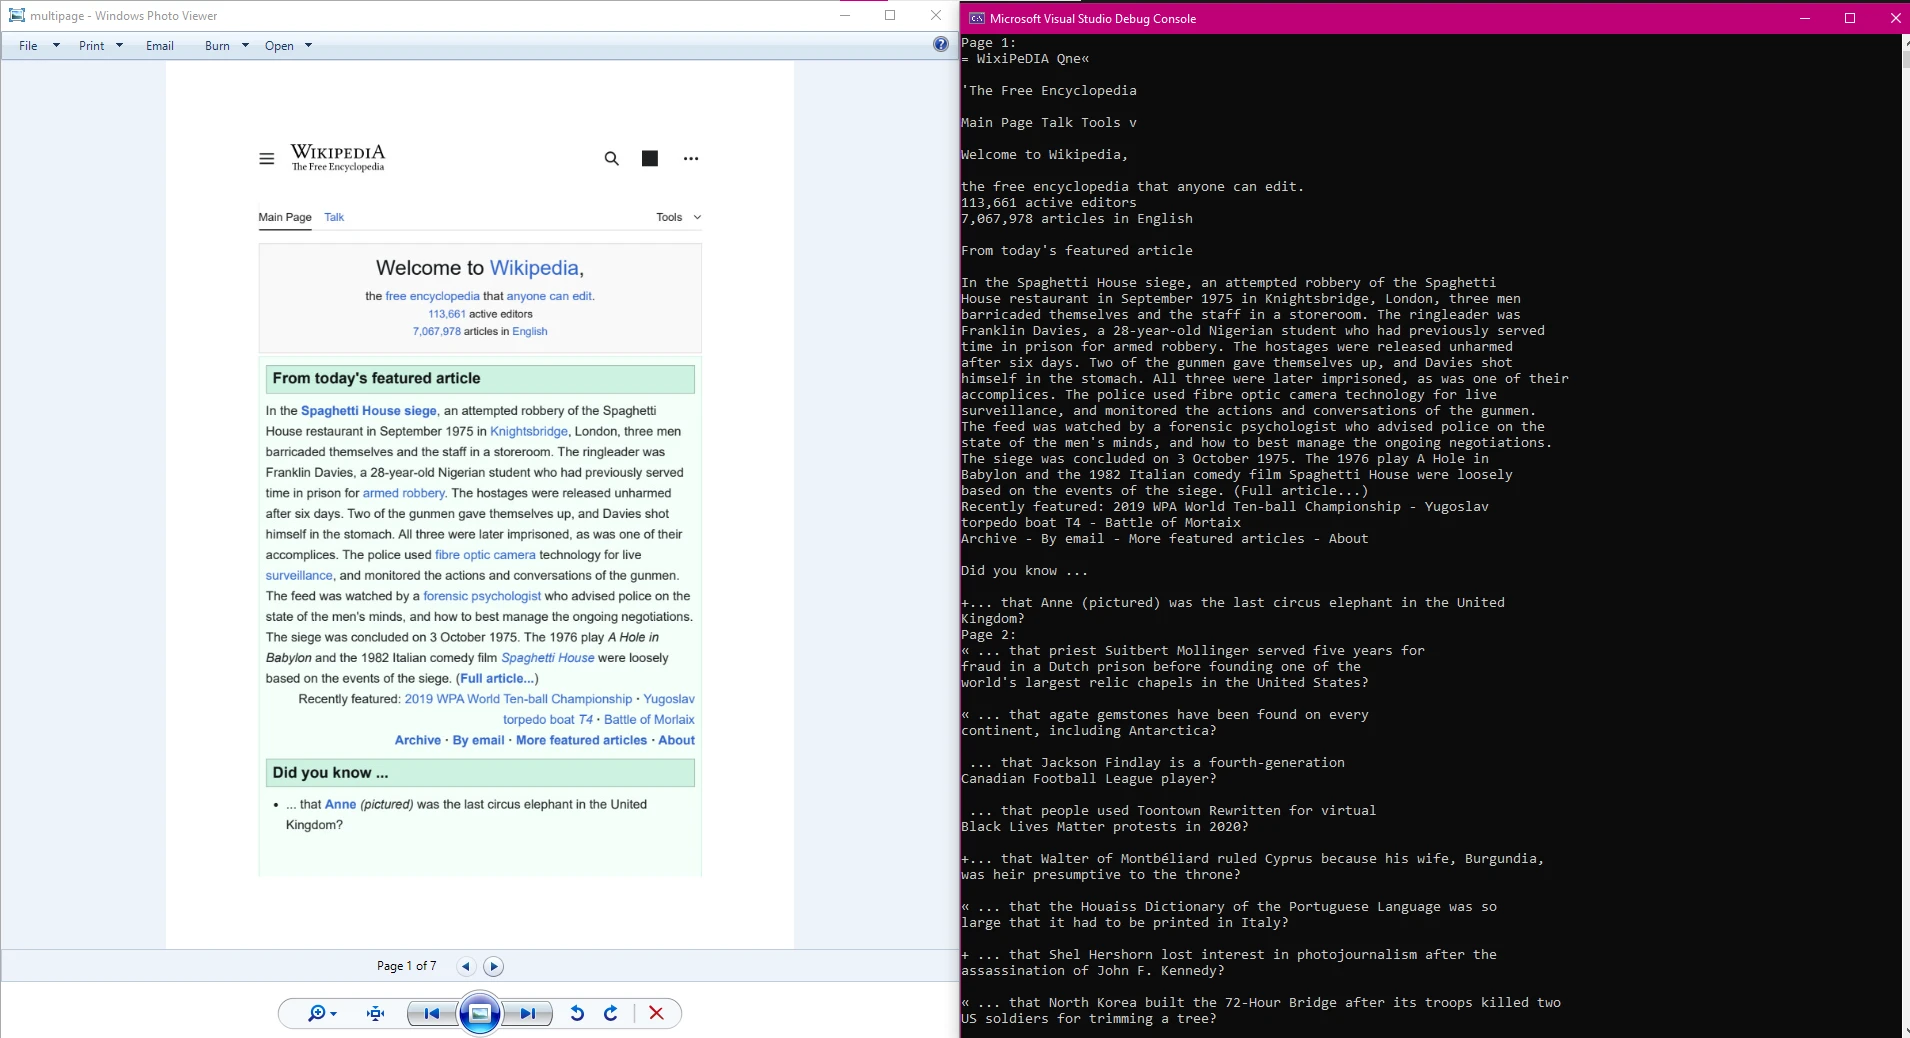Maximize the Debug Console window

click(1850, 18)
